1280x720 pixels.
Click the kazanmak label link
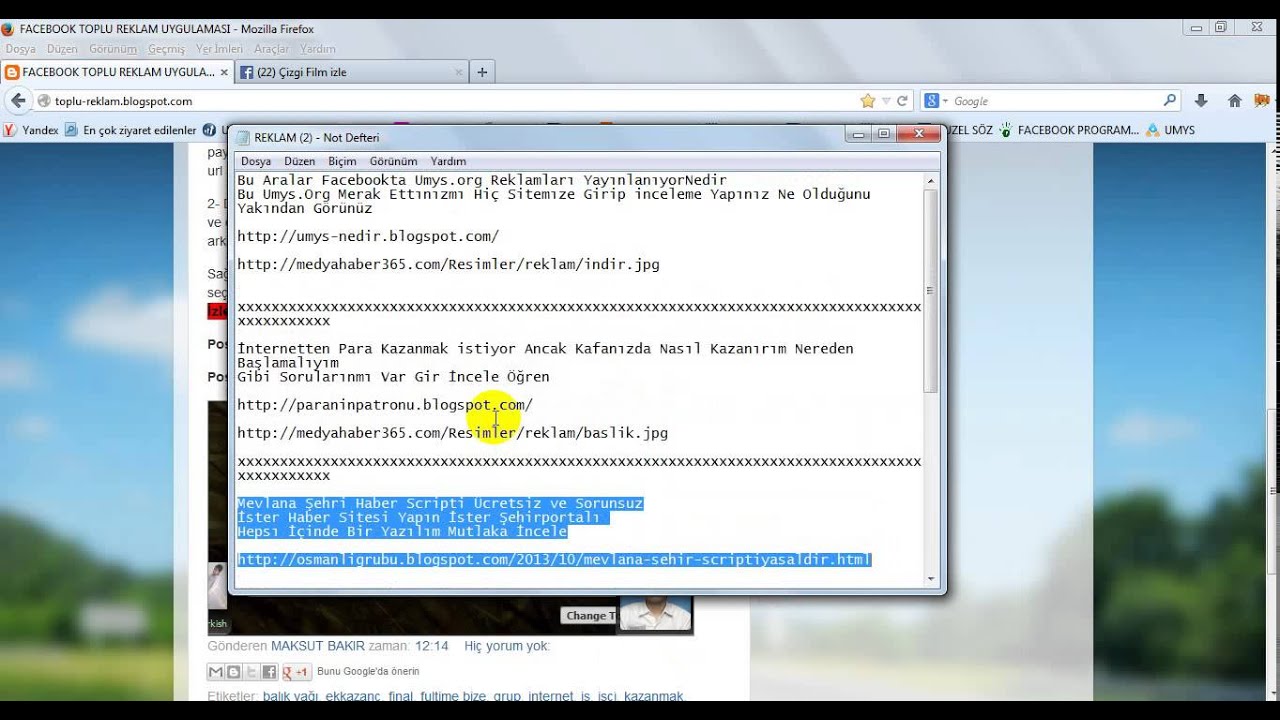pyautogui.click(x=653, y=696)
